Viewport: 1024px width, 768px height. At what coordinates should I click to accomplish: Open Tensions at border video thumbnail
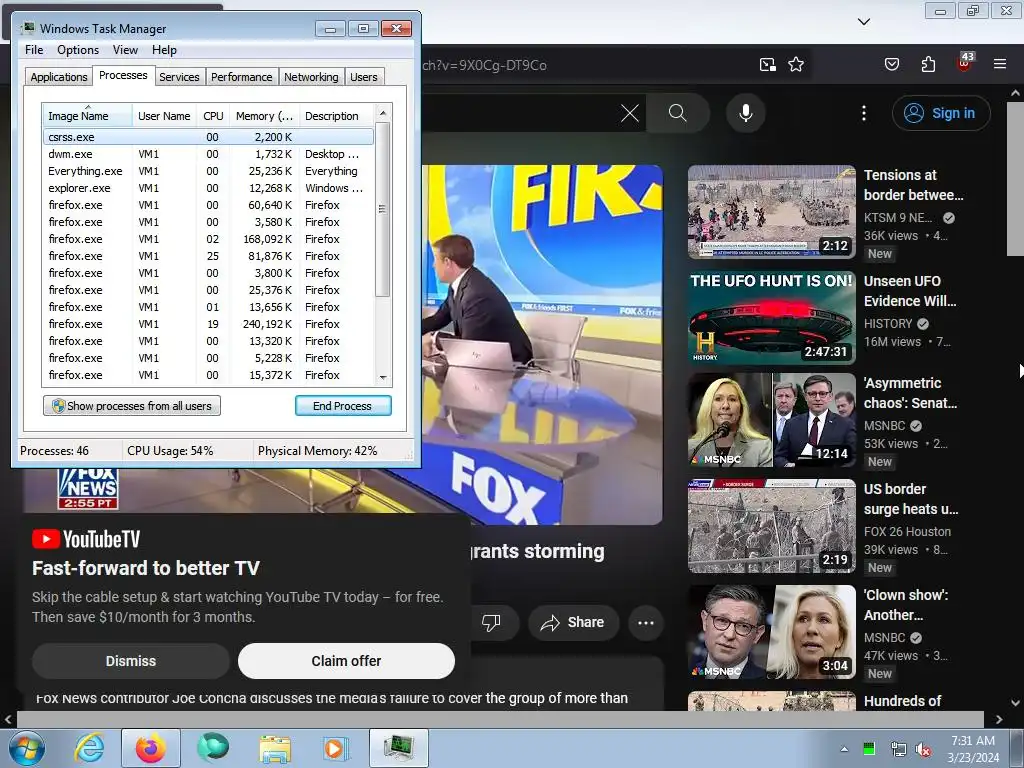(x=771, y=212)
